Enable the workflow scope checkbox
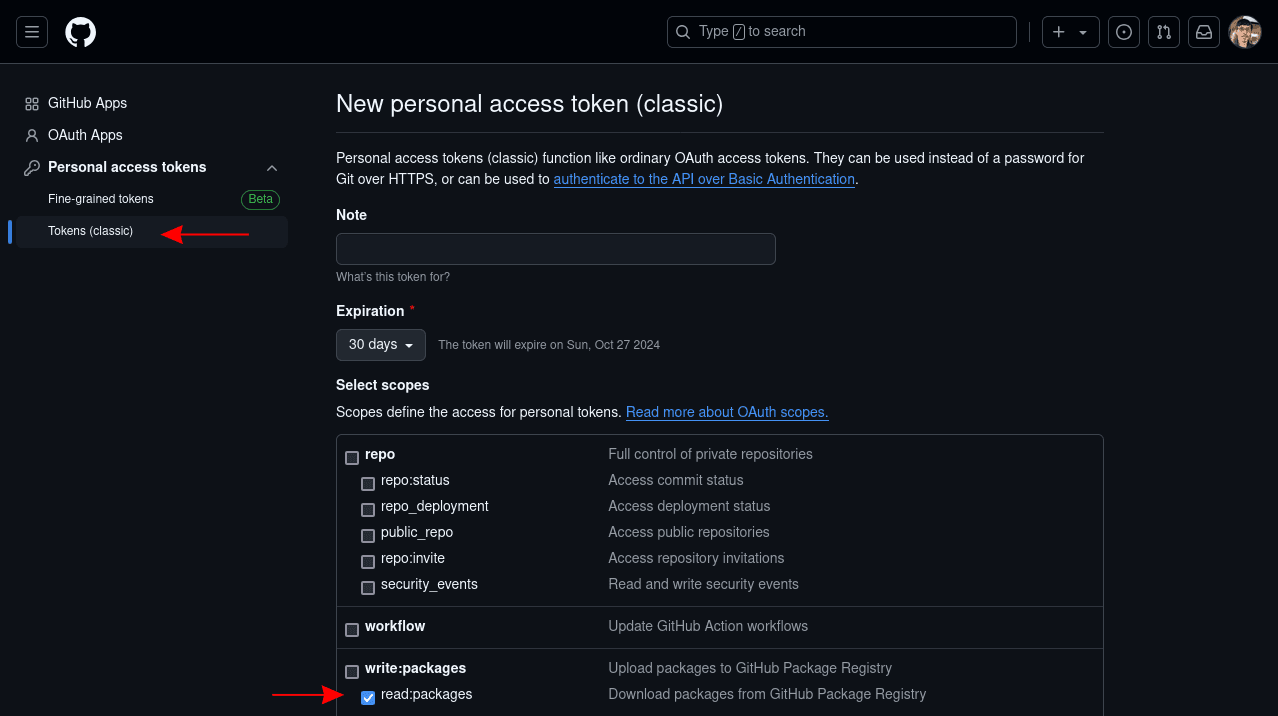Image resolution: width=1278 pixels, height=716 pixels. [x=352, y=630]
